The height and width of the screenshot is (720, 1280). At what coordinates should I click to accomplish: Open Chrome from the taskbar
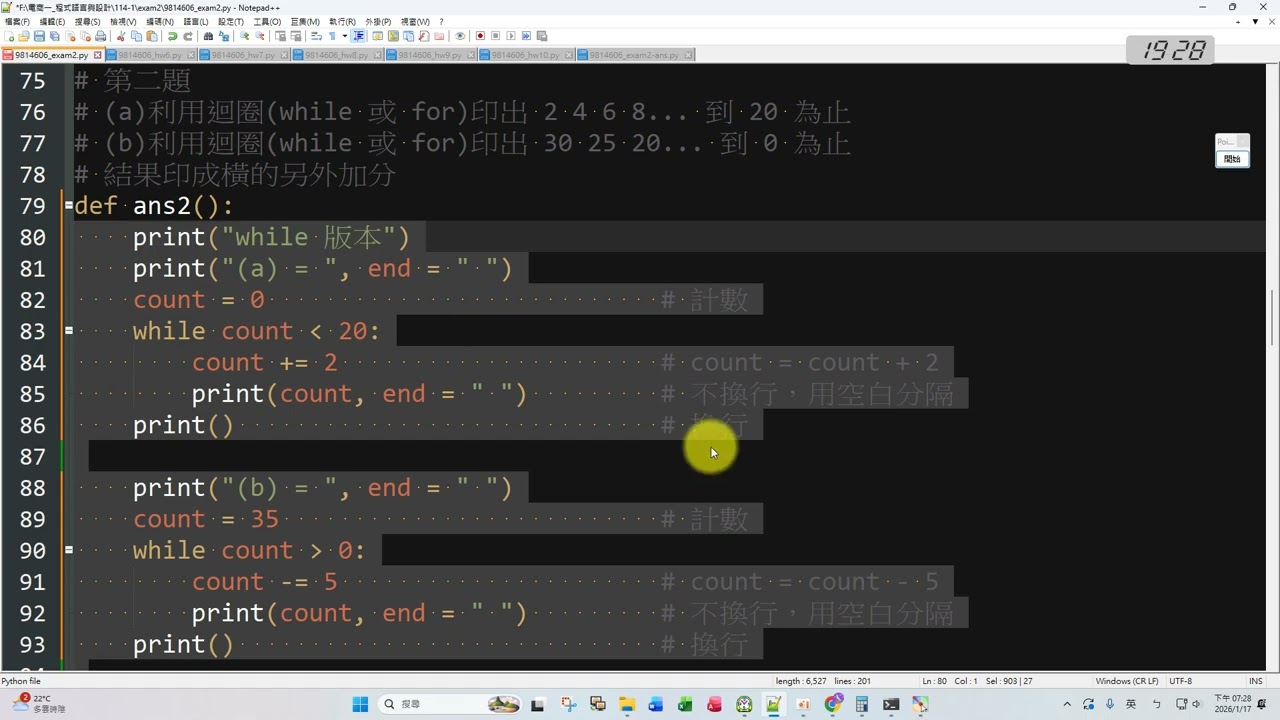point(832,704)
